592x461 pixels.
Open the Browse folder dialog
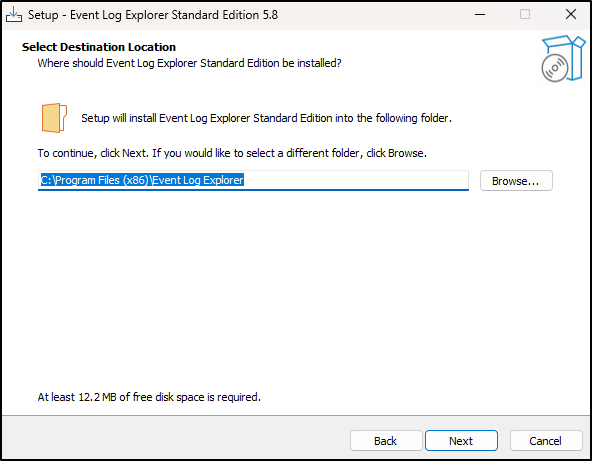[516, 181]
